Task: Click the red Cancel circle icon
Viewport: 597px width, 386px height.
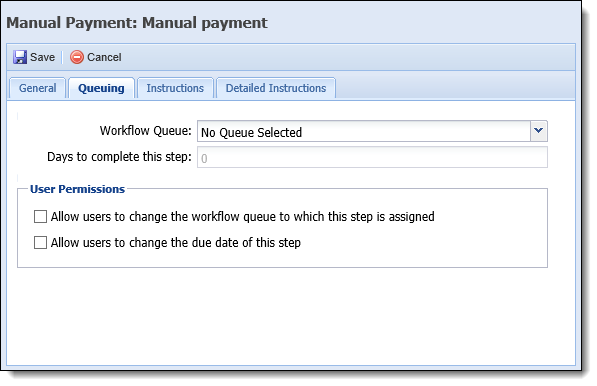Action: tap(77, 57)
